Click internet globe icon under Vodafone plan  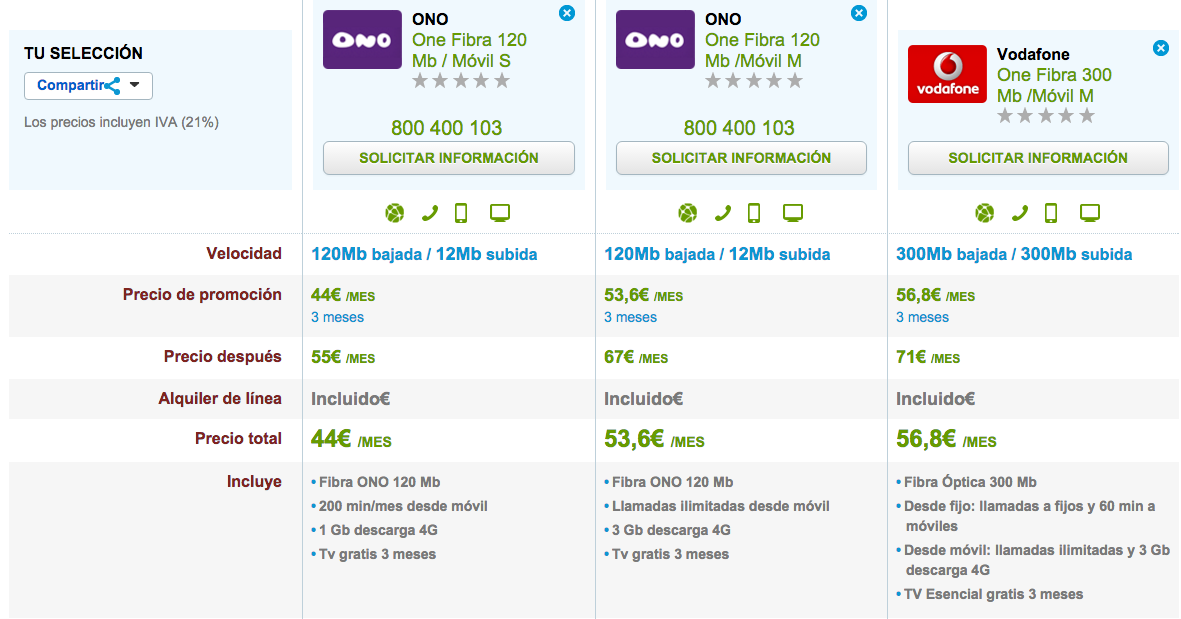click(x=984, y=214)
